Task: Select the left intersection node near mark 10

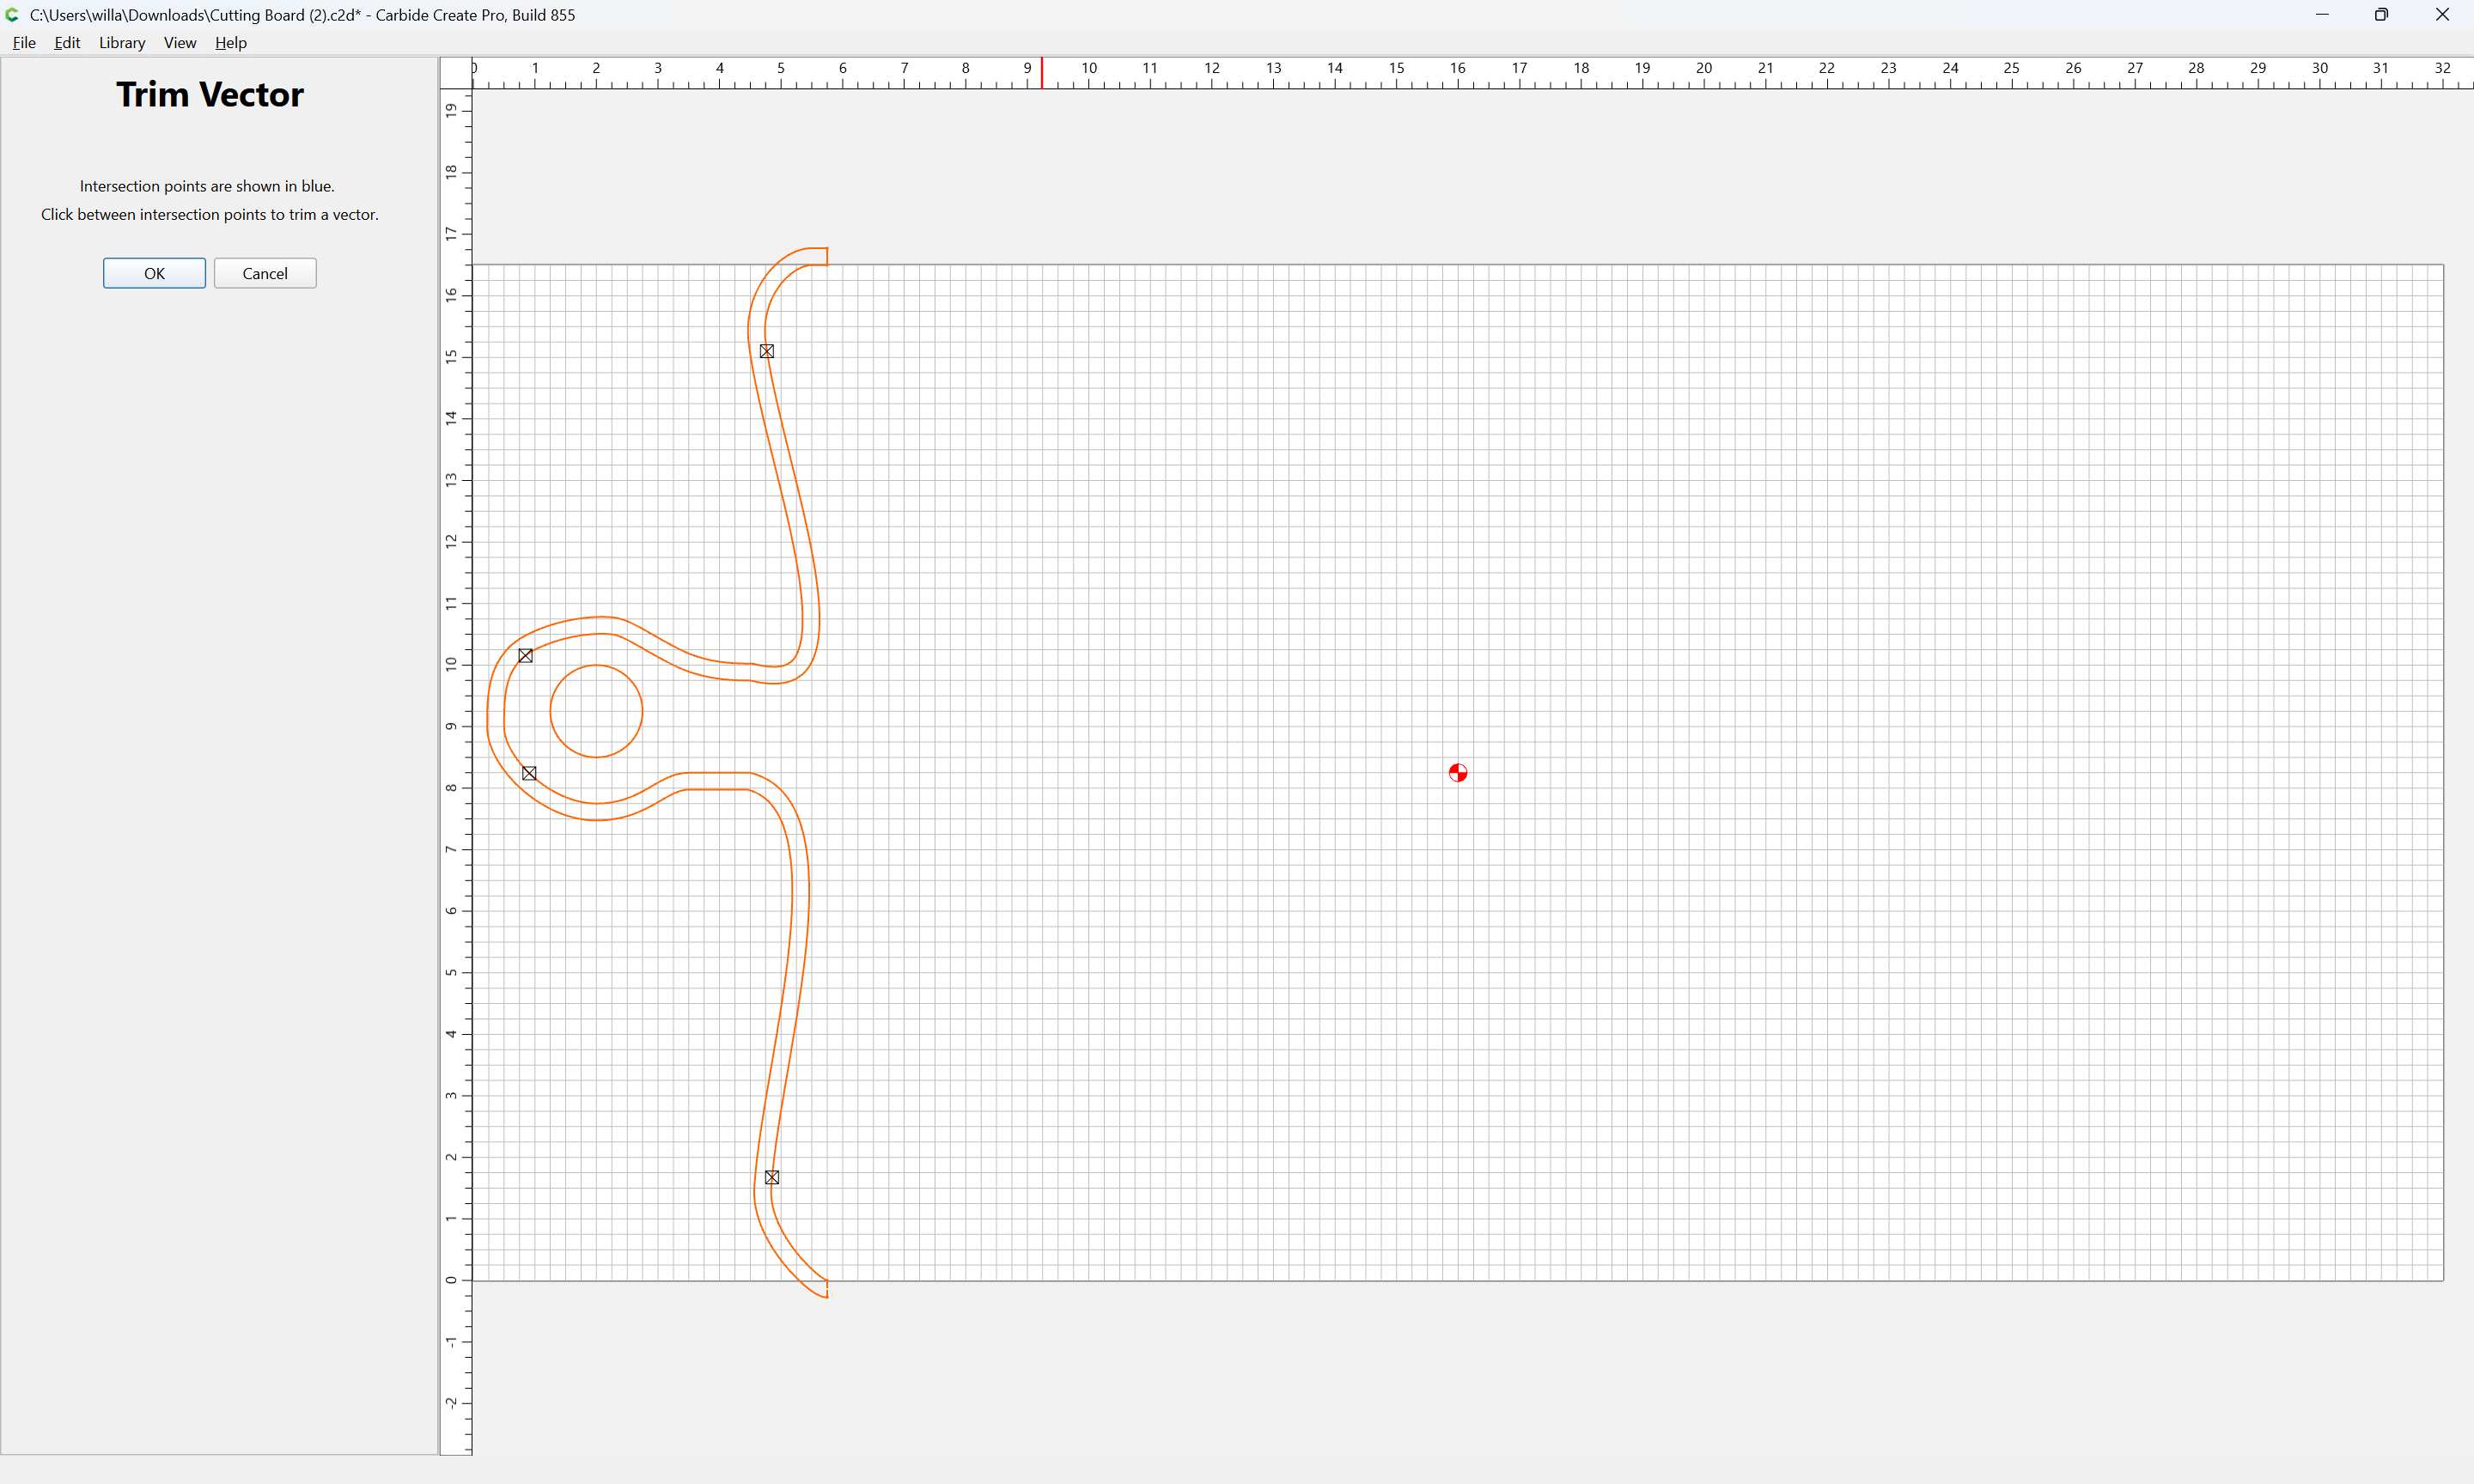Action: pos(526,656)
